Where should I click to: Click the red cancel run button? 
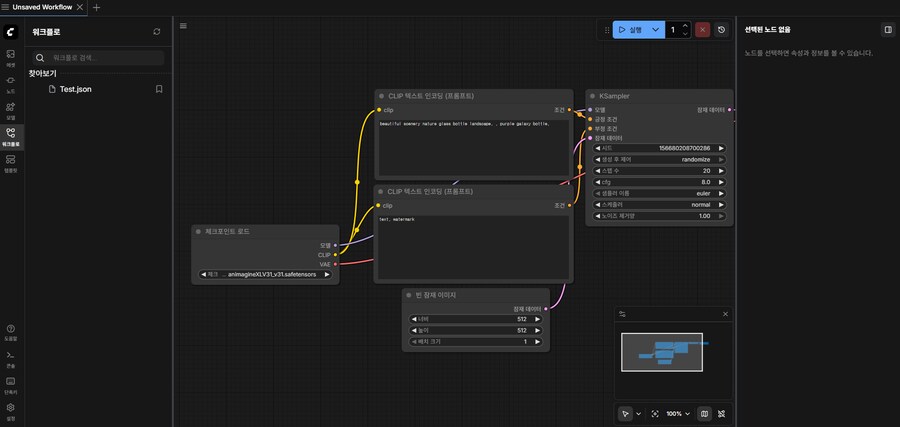point(702,30)
